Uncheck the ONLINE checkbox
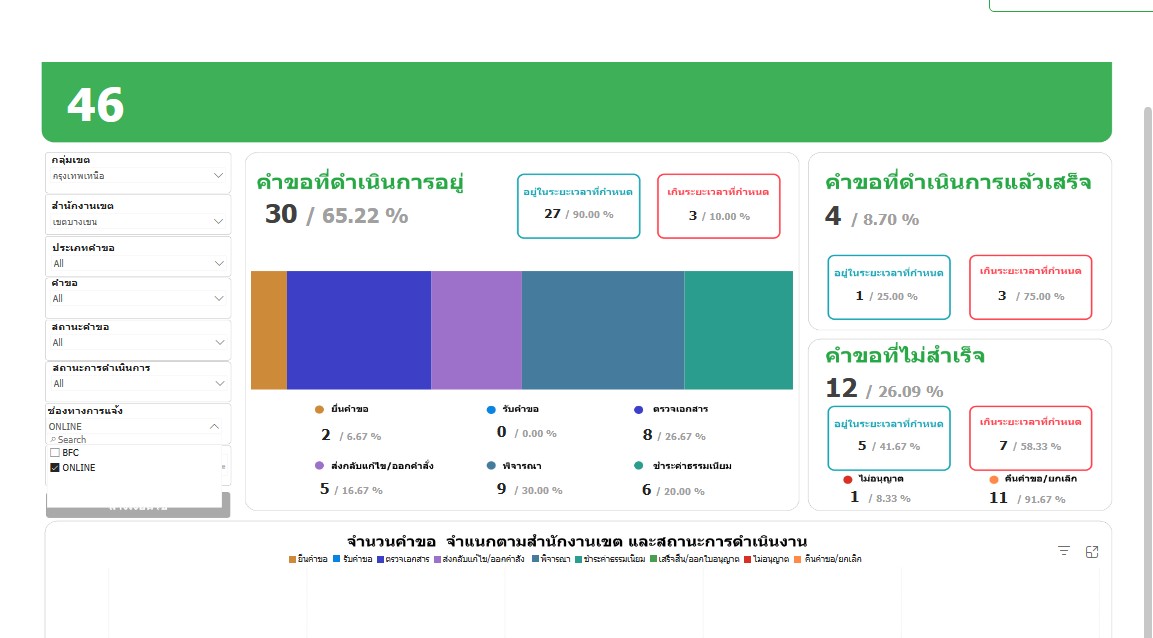This screenshot has width=1153, height=638. [55, 467]
